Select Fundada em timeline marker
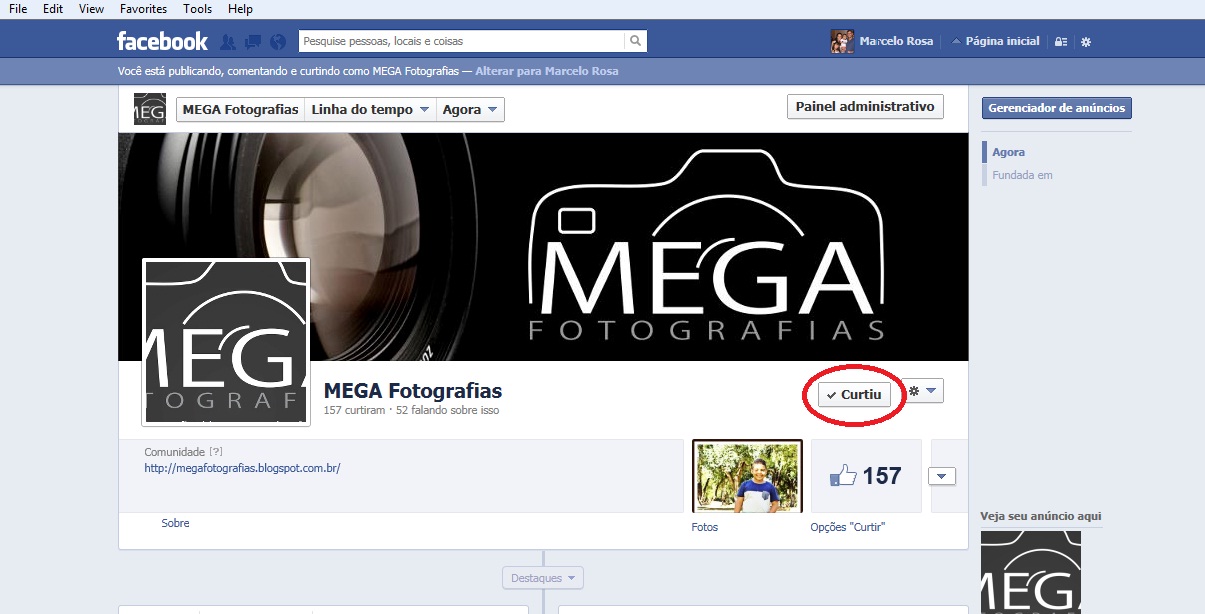The image size is (1205, 614). tap(1022, 175)
